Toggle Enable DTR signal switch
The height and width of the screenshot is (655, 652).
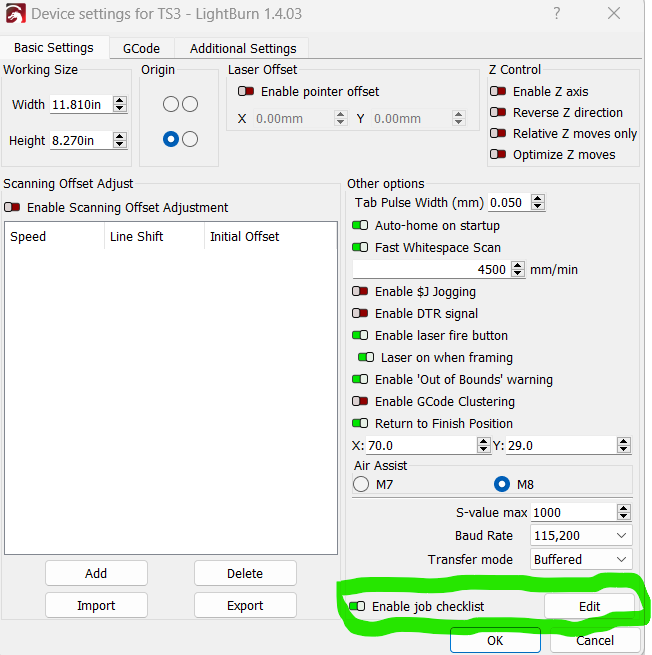(x=360, y=313)
